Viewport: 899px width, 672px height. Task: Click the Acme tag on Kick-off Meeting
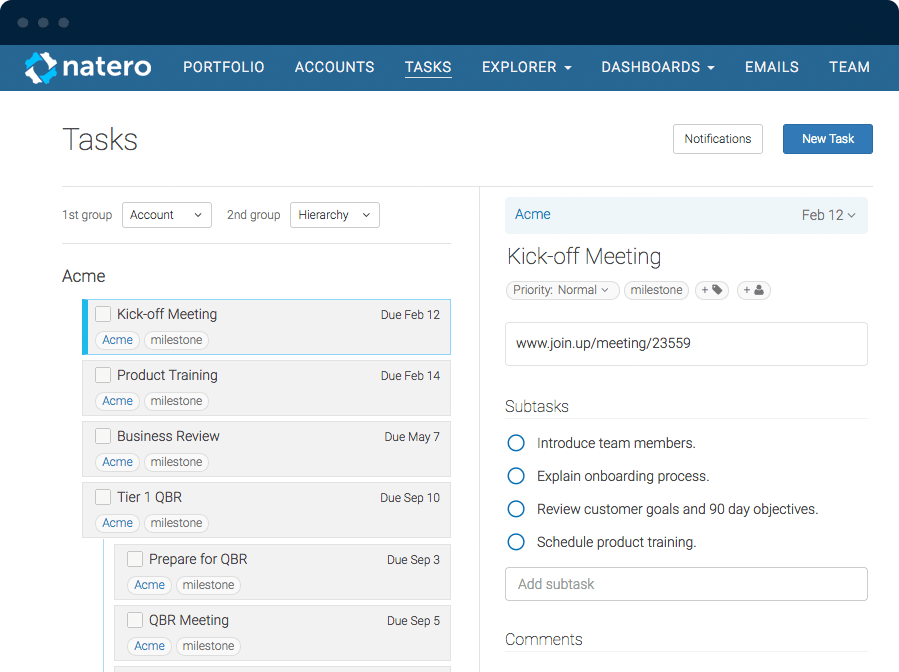pyautogui.click(x=118, y=340)
